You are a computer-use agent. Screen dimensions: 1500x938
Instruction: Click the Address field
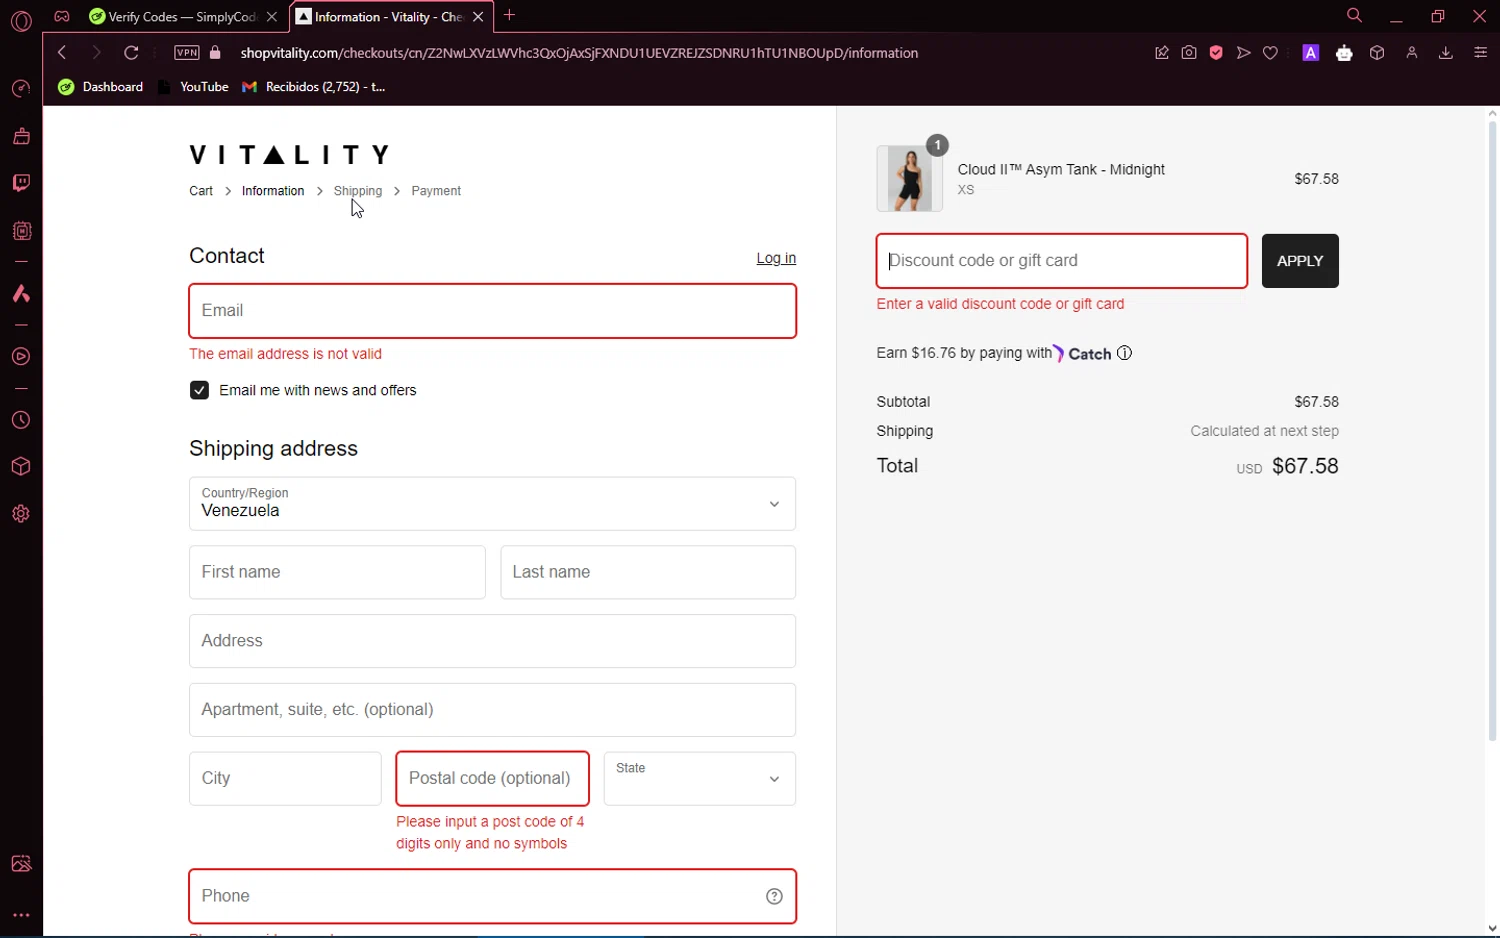(x=492, y=641)
